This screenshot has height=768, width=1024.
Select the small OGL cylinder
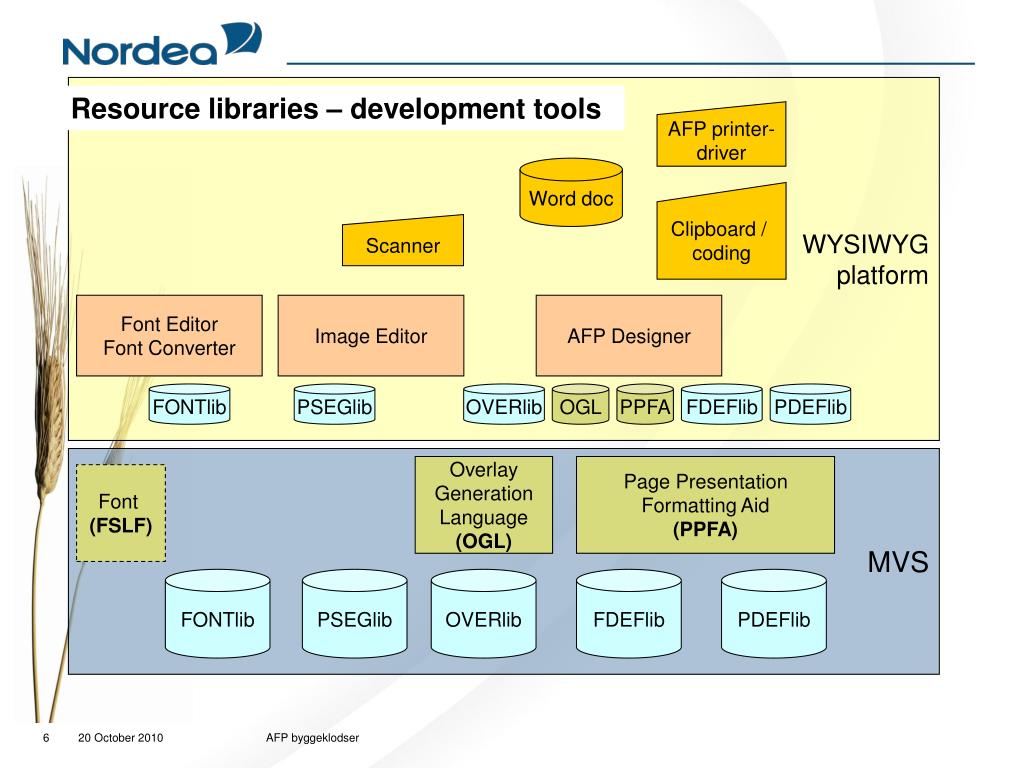(x=580, y=404)
